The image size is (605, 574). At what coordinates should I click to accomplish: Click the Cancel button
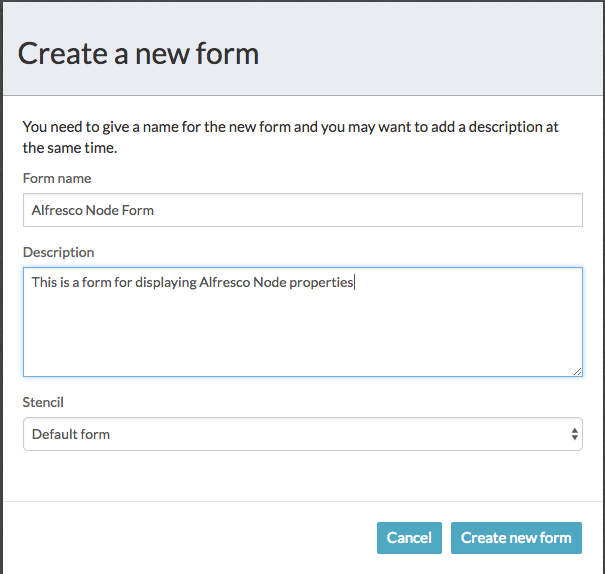[409, 538]
